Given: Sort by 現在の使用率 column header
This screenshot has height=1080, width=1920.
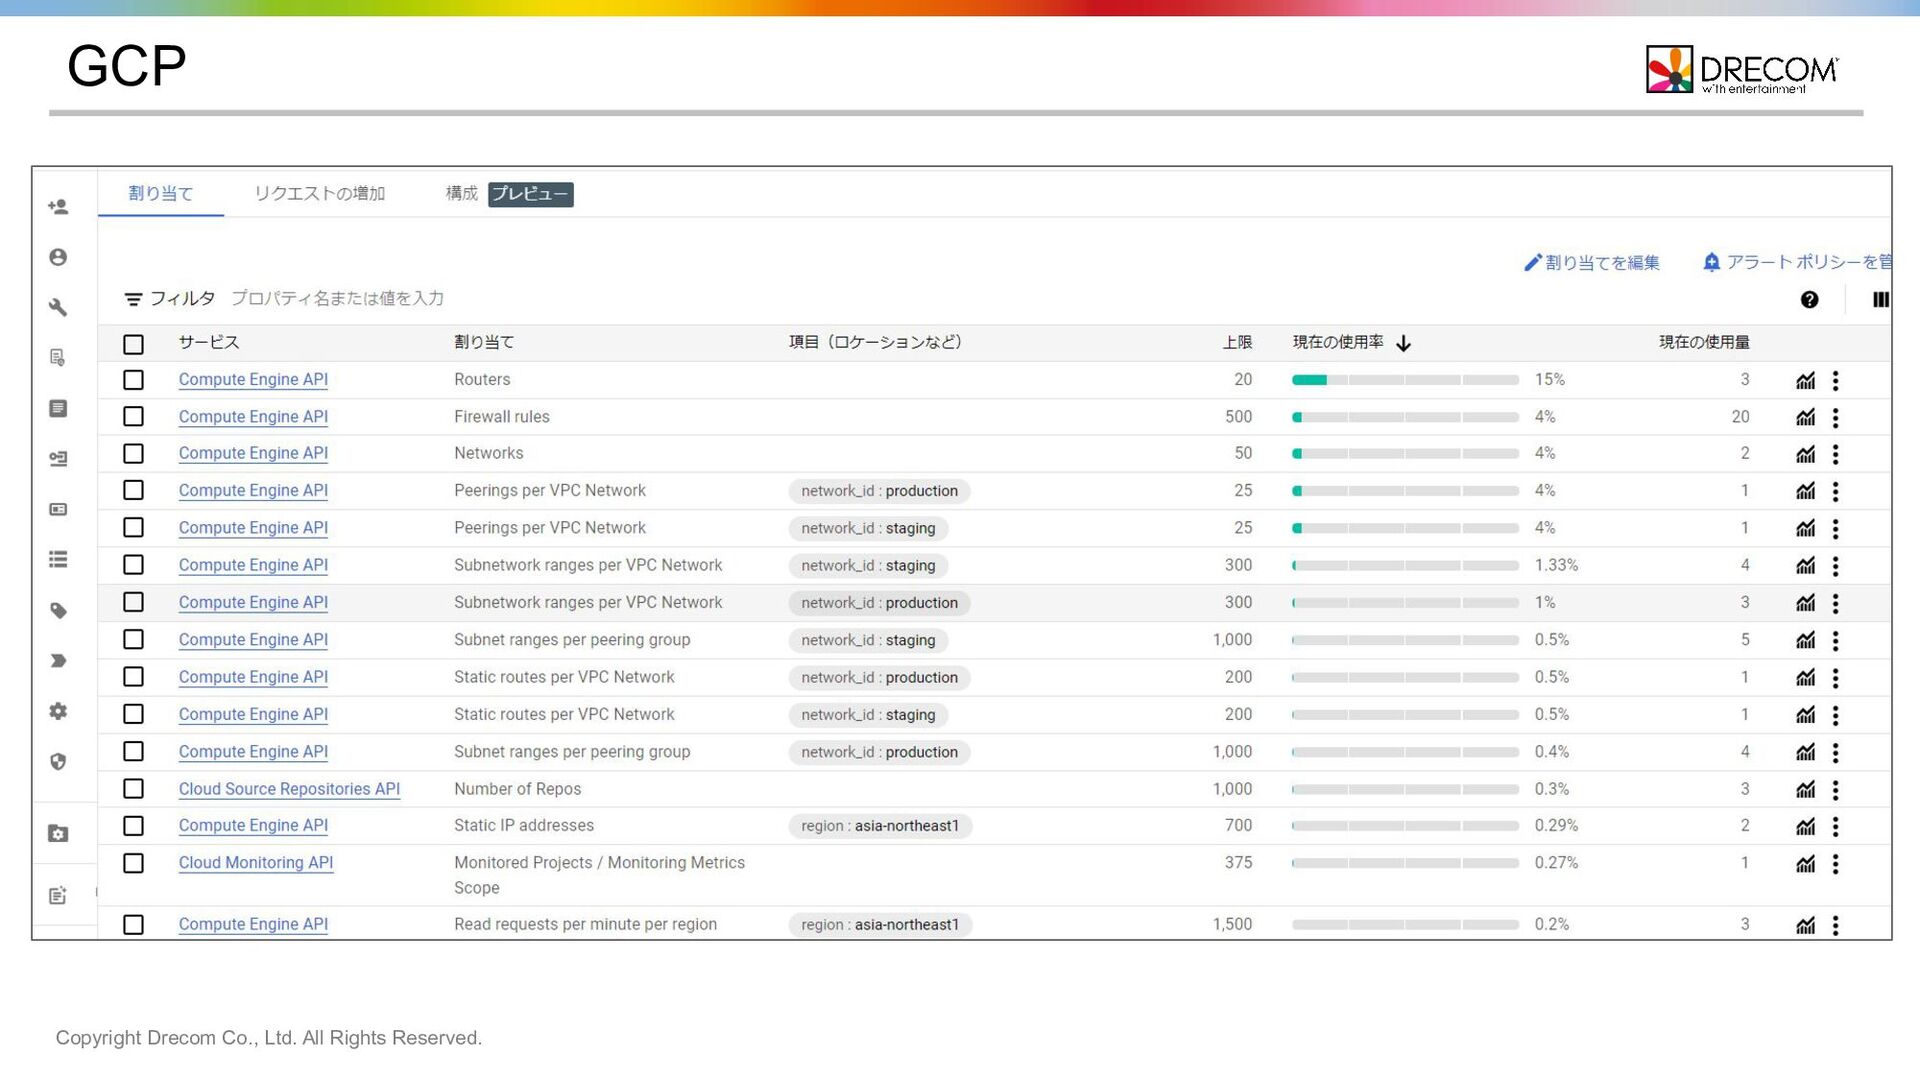Looking at the screenshot, I should pos(1351,342).
